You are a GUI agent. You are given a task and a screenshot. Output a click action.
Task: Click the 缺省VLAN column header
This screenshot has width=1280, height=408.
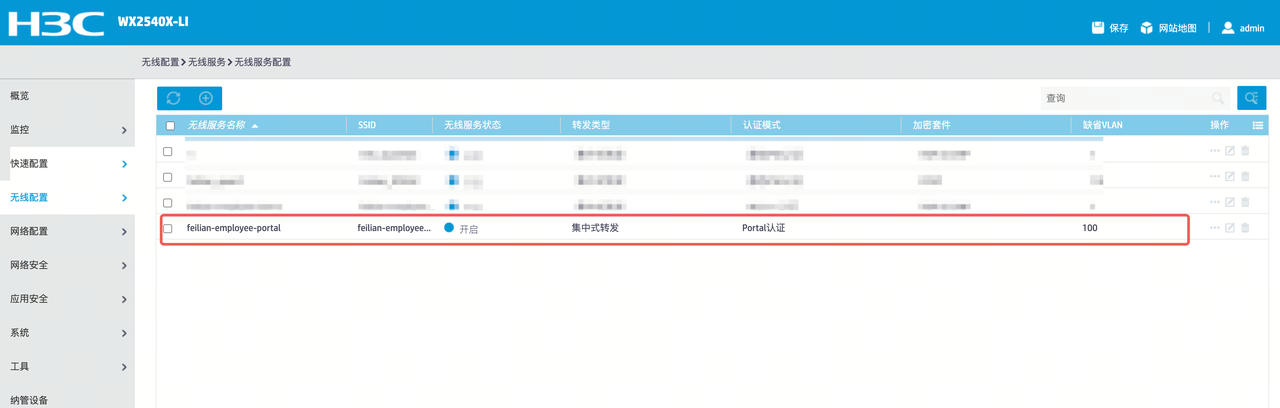point(1104,126)
